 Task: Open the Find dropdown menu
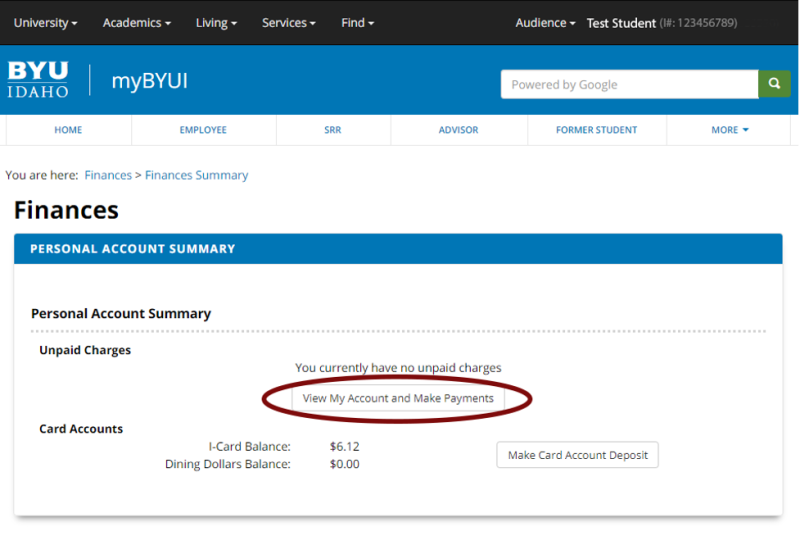coord(357,22)
